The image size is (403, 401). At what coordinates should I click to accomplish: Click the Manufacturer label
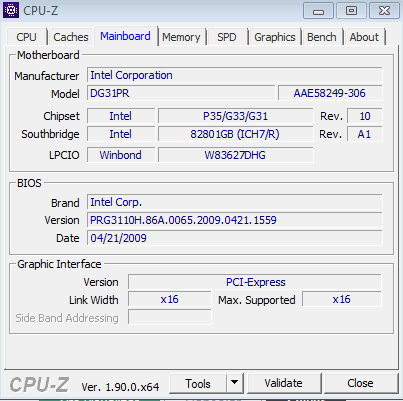47,76
